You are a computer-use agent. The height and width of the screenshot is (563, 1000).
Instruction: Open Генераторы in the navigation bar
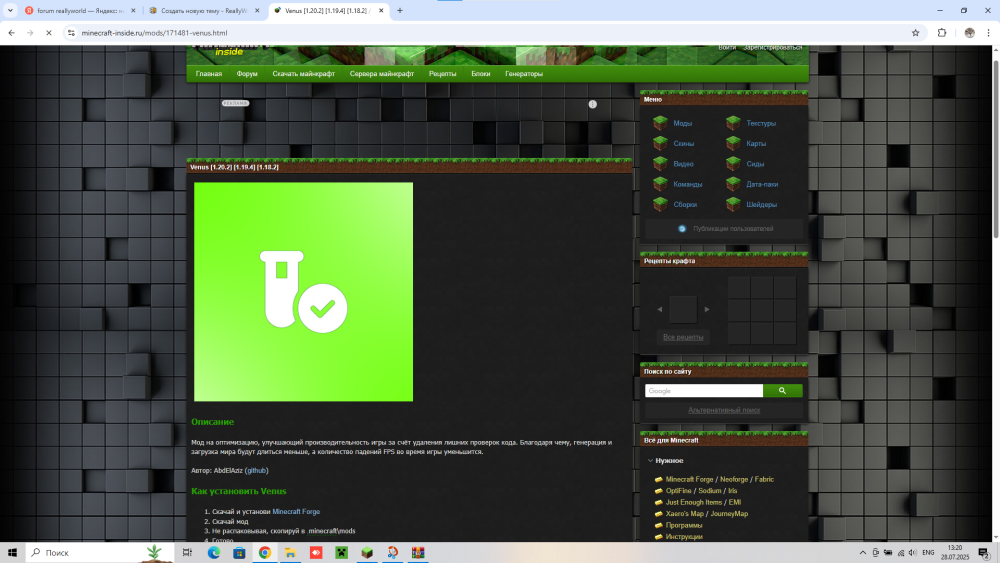point(524,74)
